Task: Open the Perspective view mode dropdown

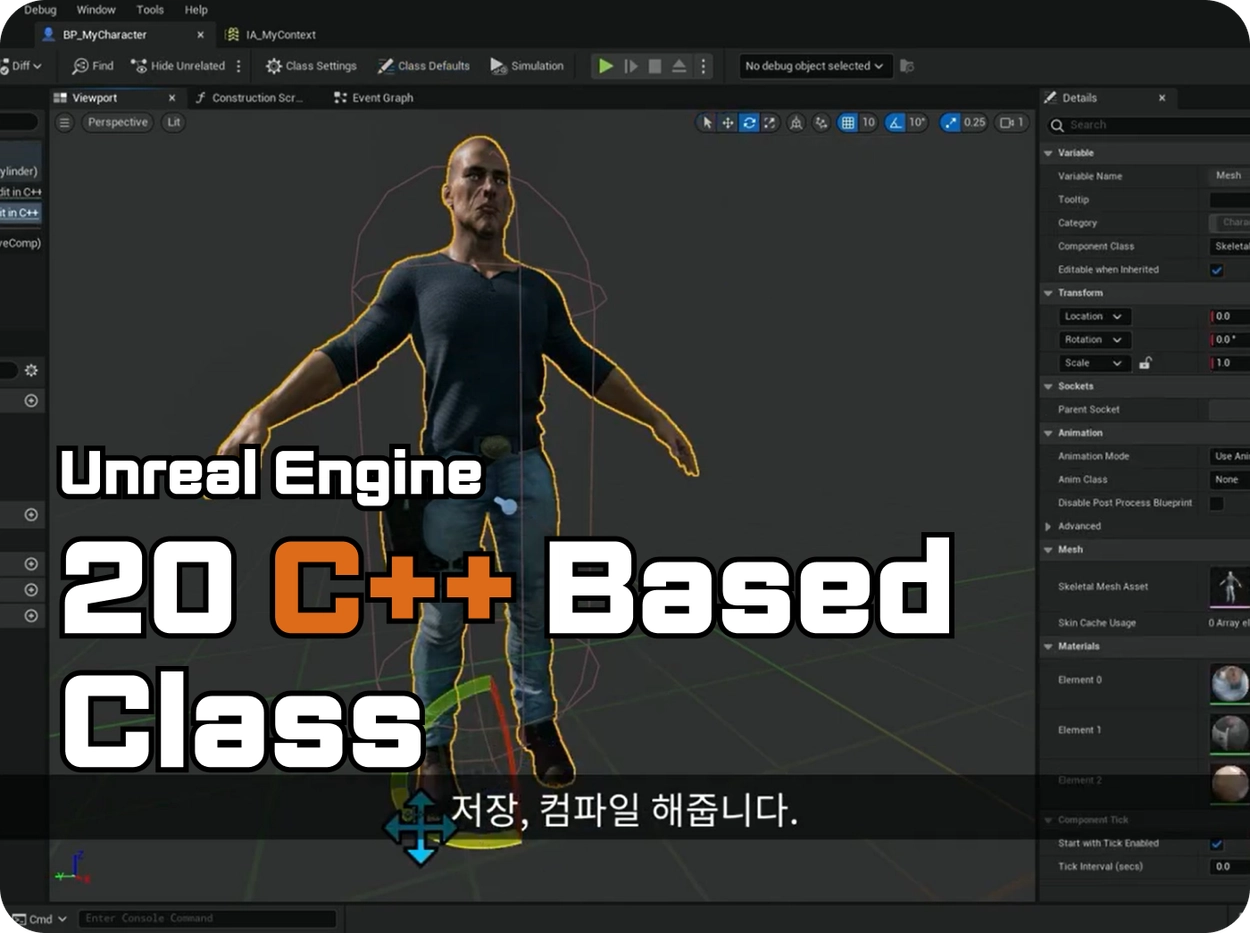Action: click(x=117, y=123)
